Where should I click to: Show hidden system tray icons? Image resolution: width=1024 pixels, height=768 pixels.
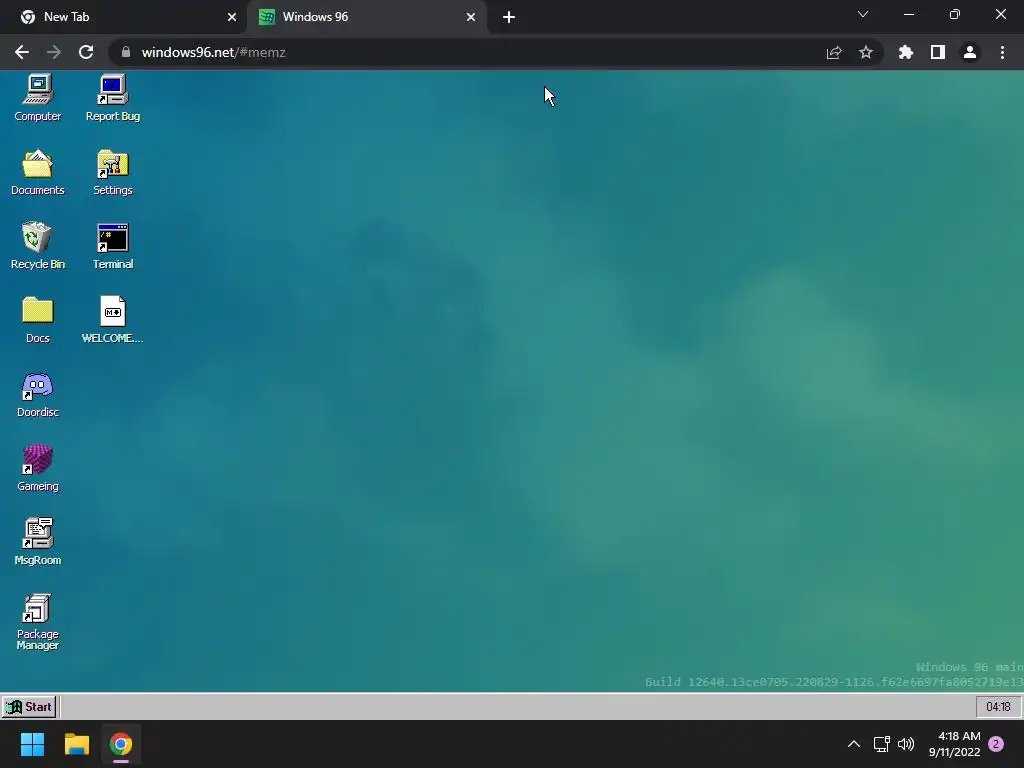click(854, 744)
